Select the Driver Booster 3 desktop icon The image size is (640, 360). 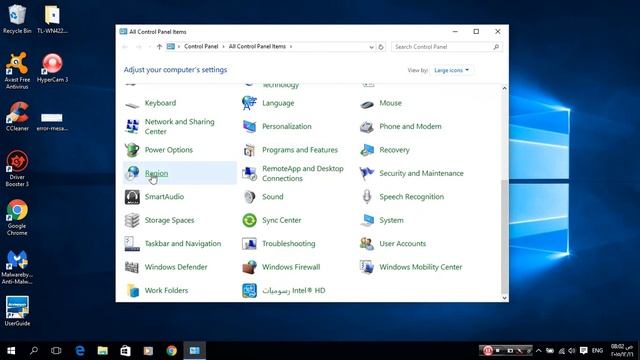click(x=17, y=169)
